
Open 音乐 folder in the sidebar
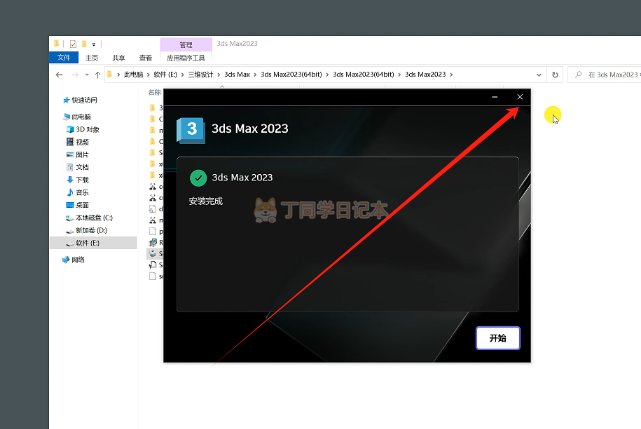pos(78,192)
